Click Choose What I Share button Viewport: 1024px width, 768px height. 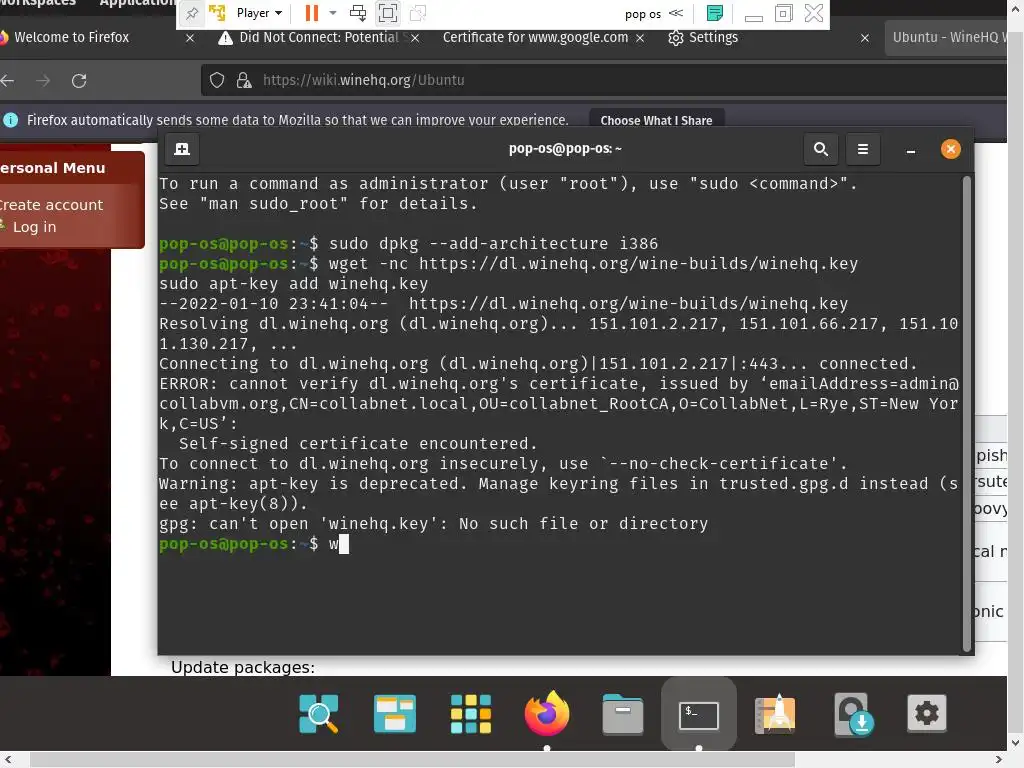click(x=656, y=120)
